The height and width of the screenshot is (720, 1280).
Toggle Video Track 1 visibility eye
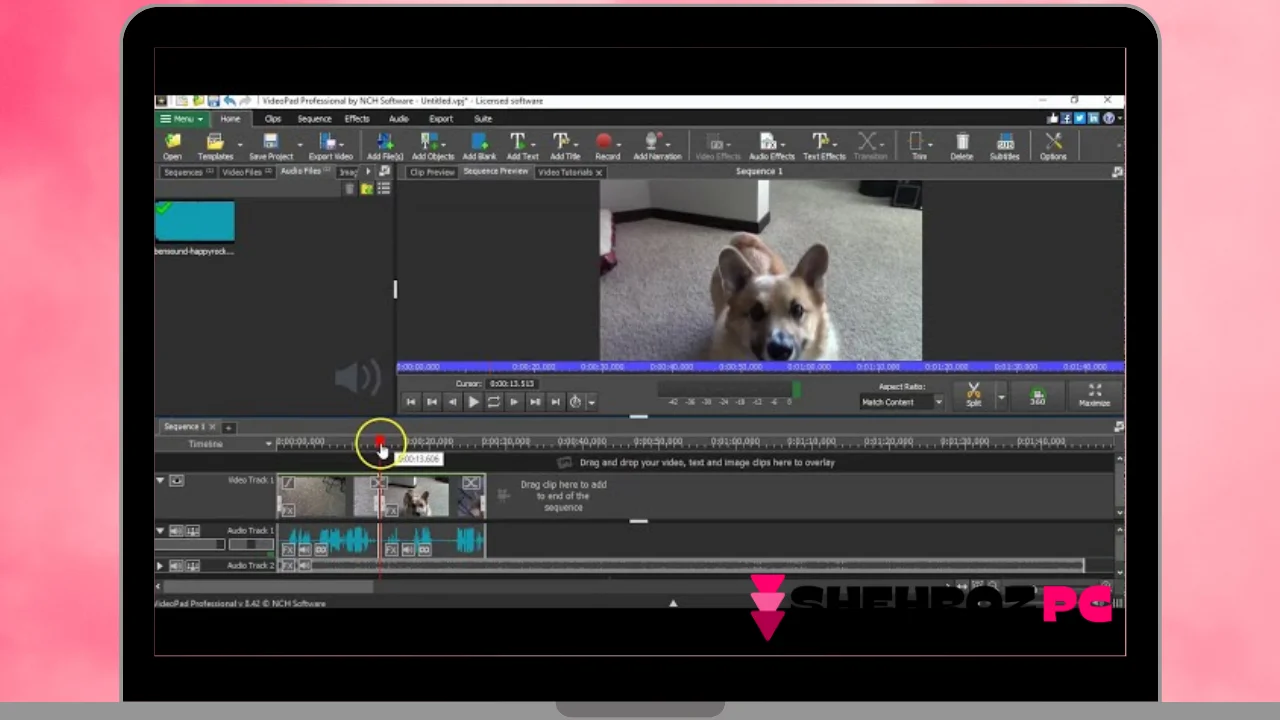(x=176, y=481)
